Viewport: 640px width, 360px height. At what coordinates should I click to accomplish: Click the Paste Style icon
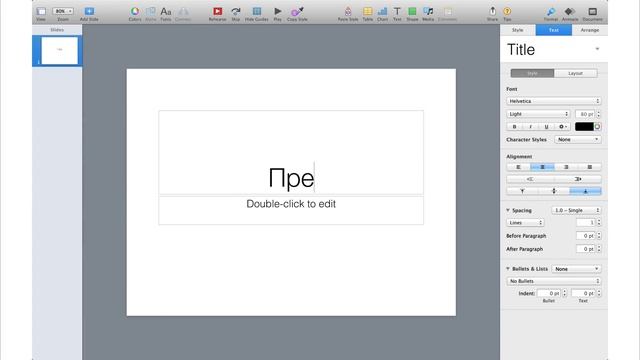[348, 11]
